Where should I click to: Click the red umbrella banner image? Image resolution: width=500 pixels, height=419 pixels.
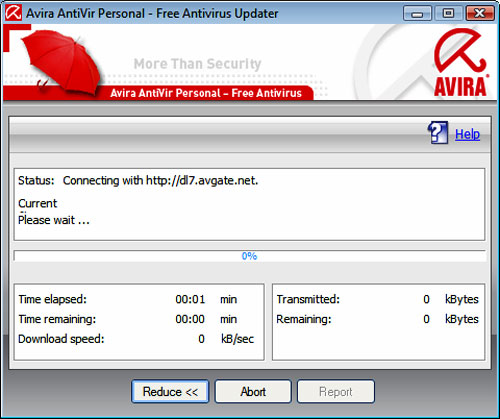(62, 62)
